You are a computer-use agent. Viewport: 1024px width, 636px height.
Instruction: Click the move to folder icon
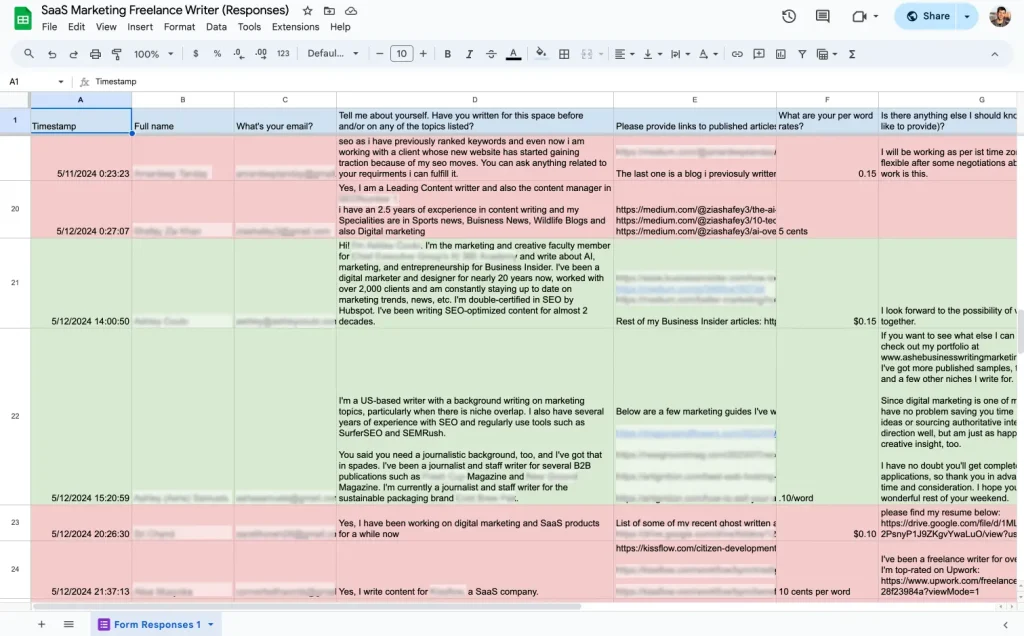(329, 10)
